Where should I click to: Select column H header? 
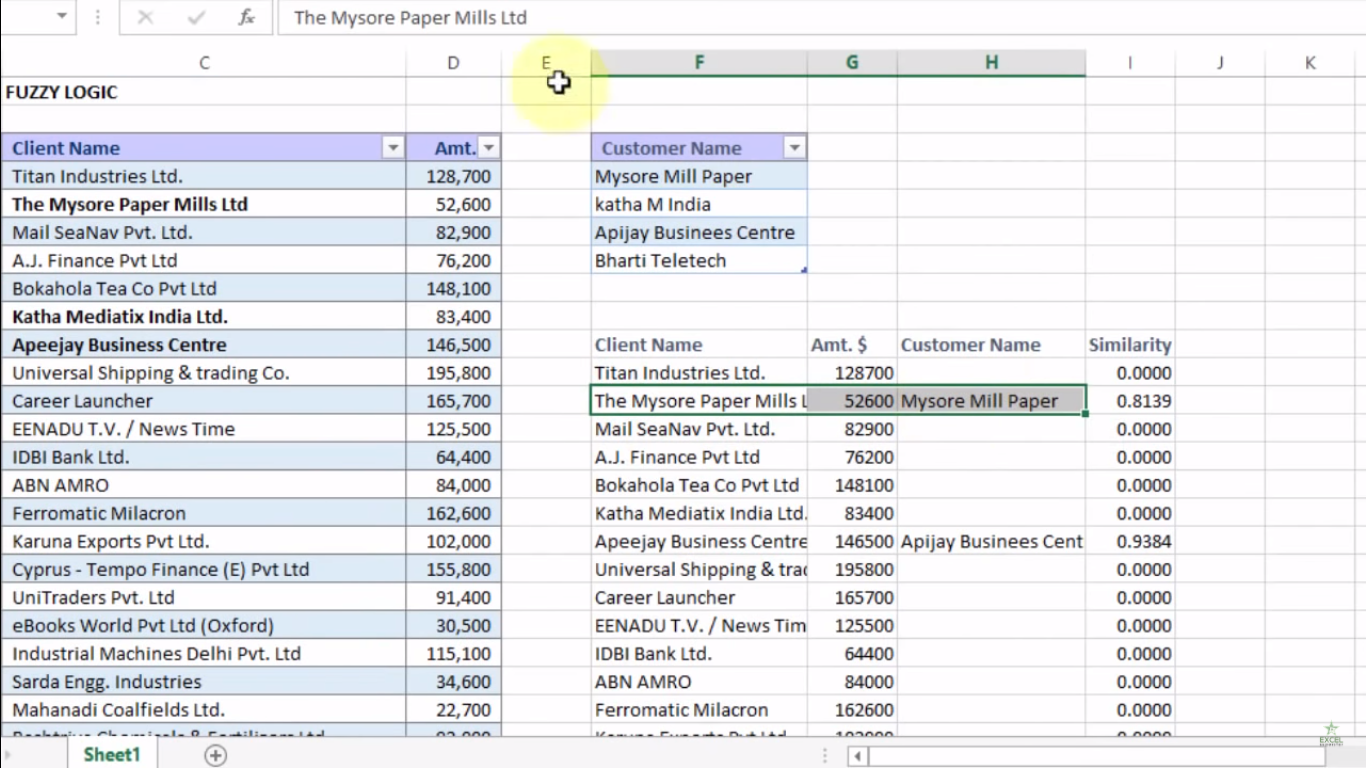tap(991, 63)
